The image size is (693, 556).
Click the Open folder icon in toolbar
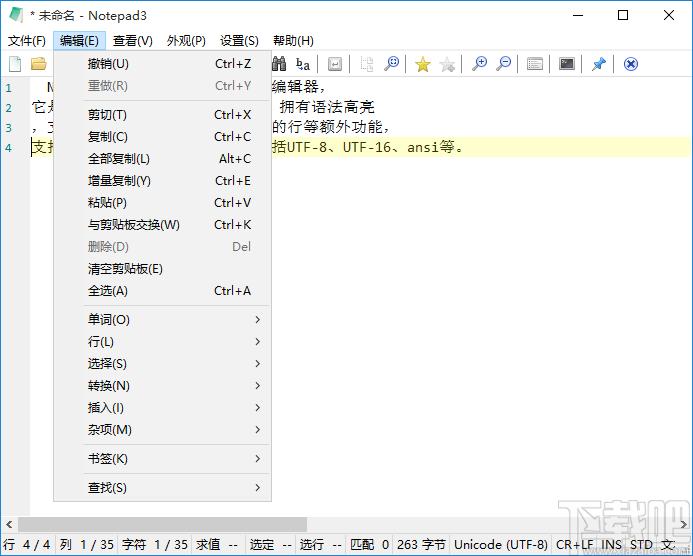pos(39,64)
